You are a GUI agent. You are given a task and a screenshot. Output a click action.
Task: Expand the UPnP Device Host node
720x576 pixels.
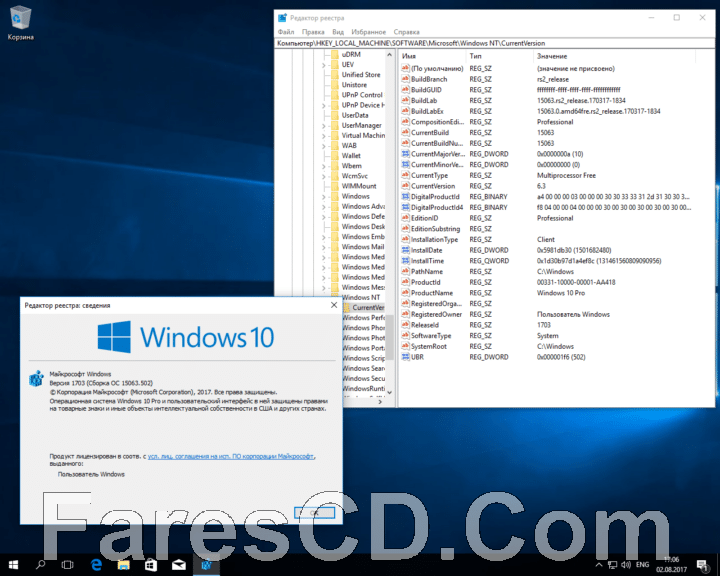click(323, 106)
